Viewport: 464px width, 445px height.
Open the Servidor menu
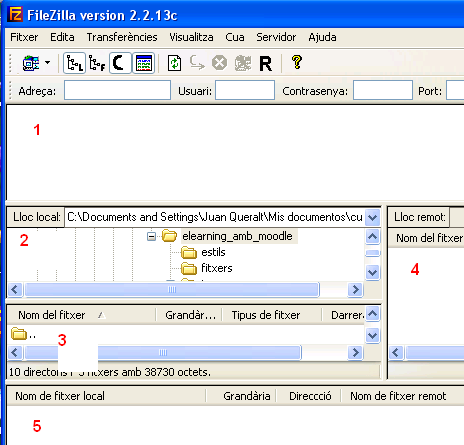tap(276, 37)
